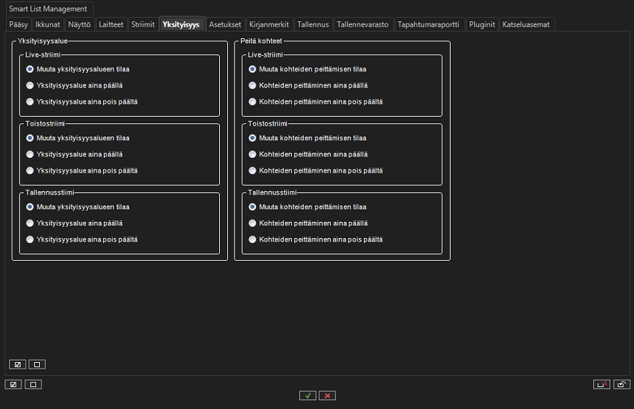Open the Tallennus tab
The height and width of the screenshot is (409, 634).
(313, 25)
